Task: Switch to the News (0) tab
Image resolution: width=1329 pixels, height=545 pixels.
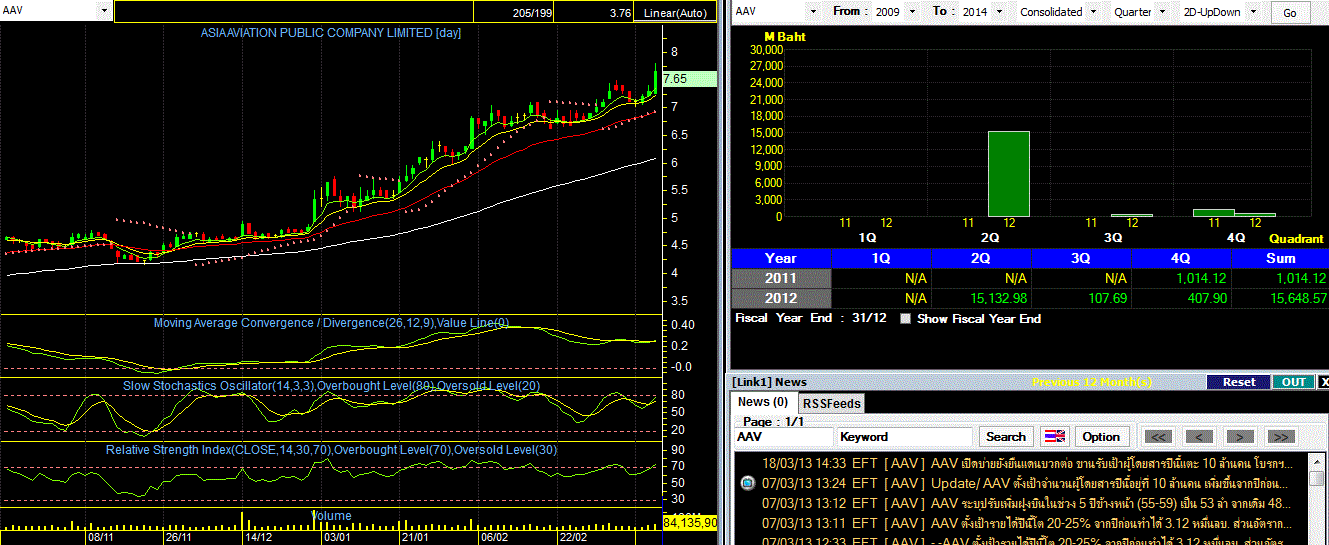Action: (763, 402)
